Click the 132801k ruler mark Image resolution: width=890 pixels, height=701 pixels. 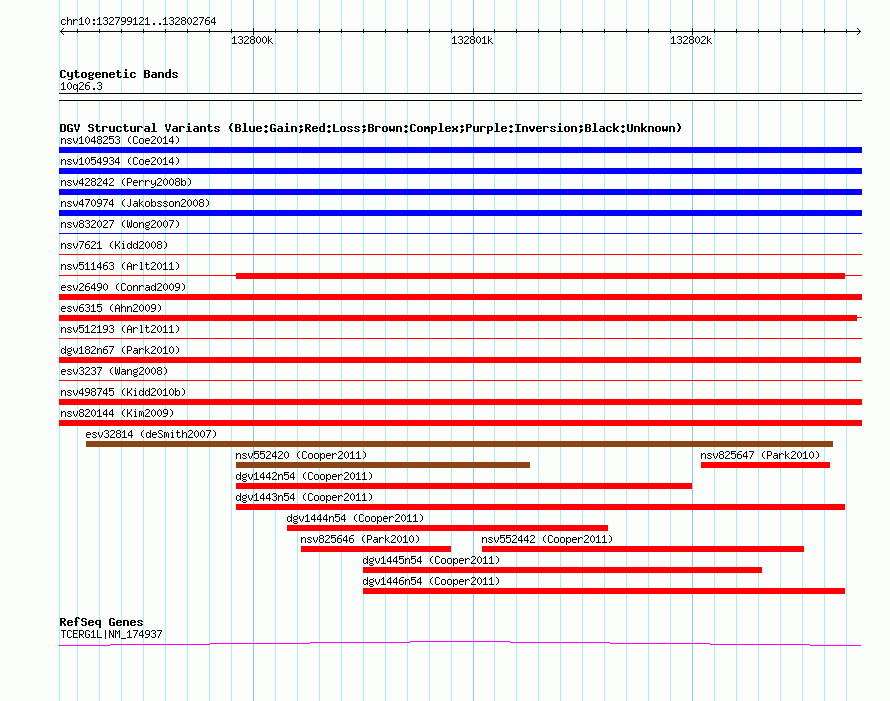click(x=472, y=40)
